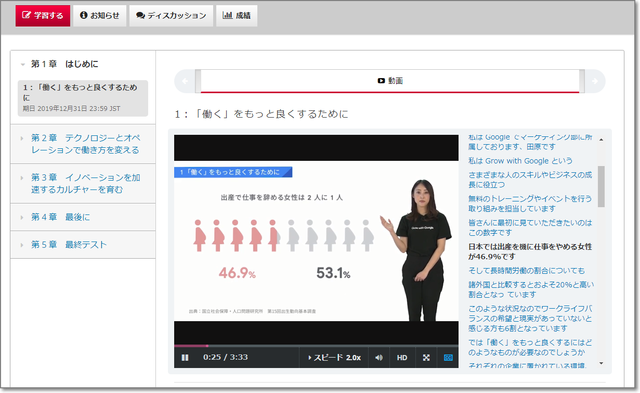Go to next unit with right arrow
Viewport: 640px width, 393px height.
tap(595, 81)
